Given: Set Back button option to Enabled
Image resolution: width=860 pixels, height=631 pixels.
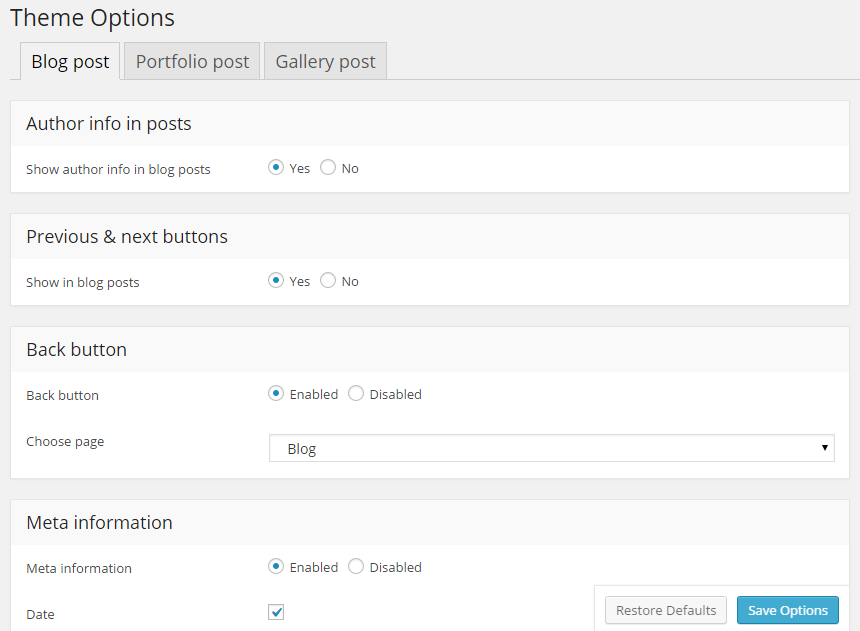Looking at the screenshot, I should tap(276, 394).
